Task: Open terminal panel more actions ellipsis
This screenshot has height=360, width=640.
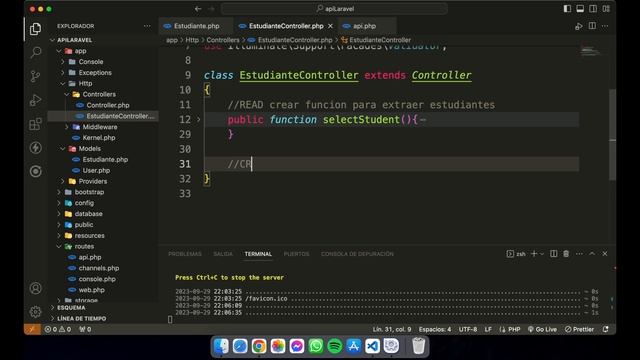Action: (579, 254)
